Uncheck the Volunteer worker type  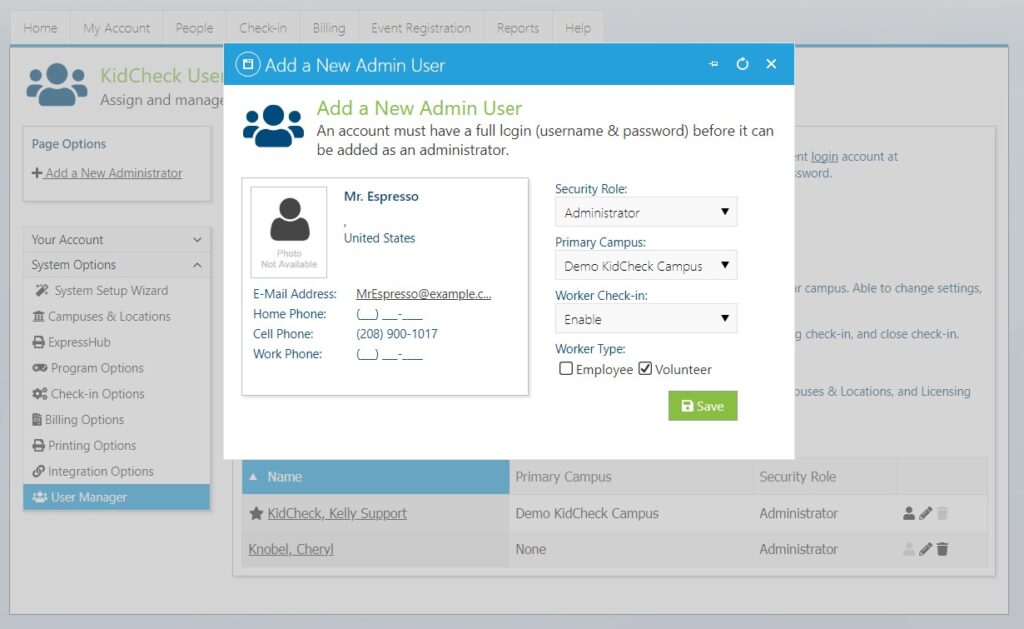[x=646, y=369]
